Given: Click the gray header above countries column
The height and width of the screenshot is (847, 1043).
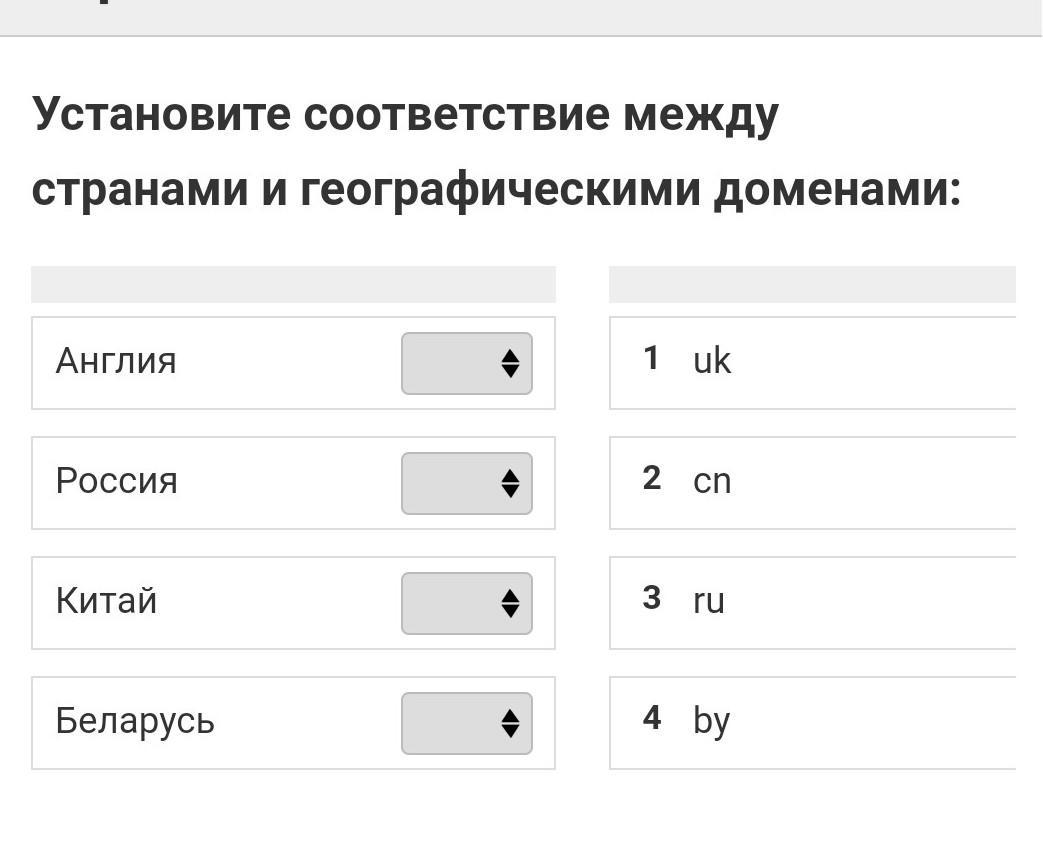Looking at the screenshot, I should tap(293, 284).
